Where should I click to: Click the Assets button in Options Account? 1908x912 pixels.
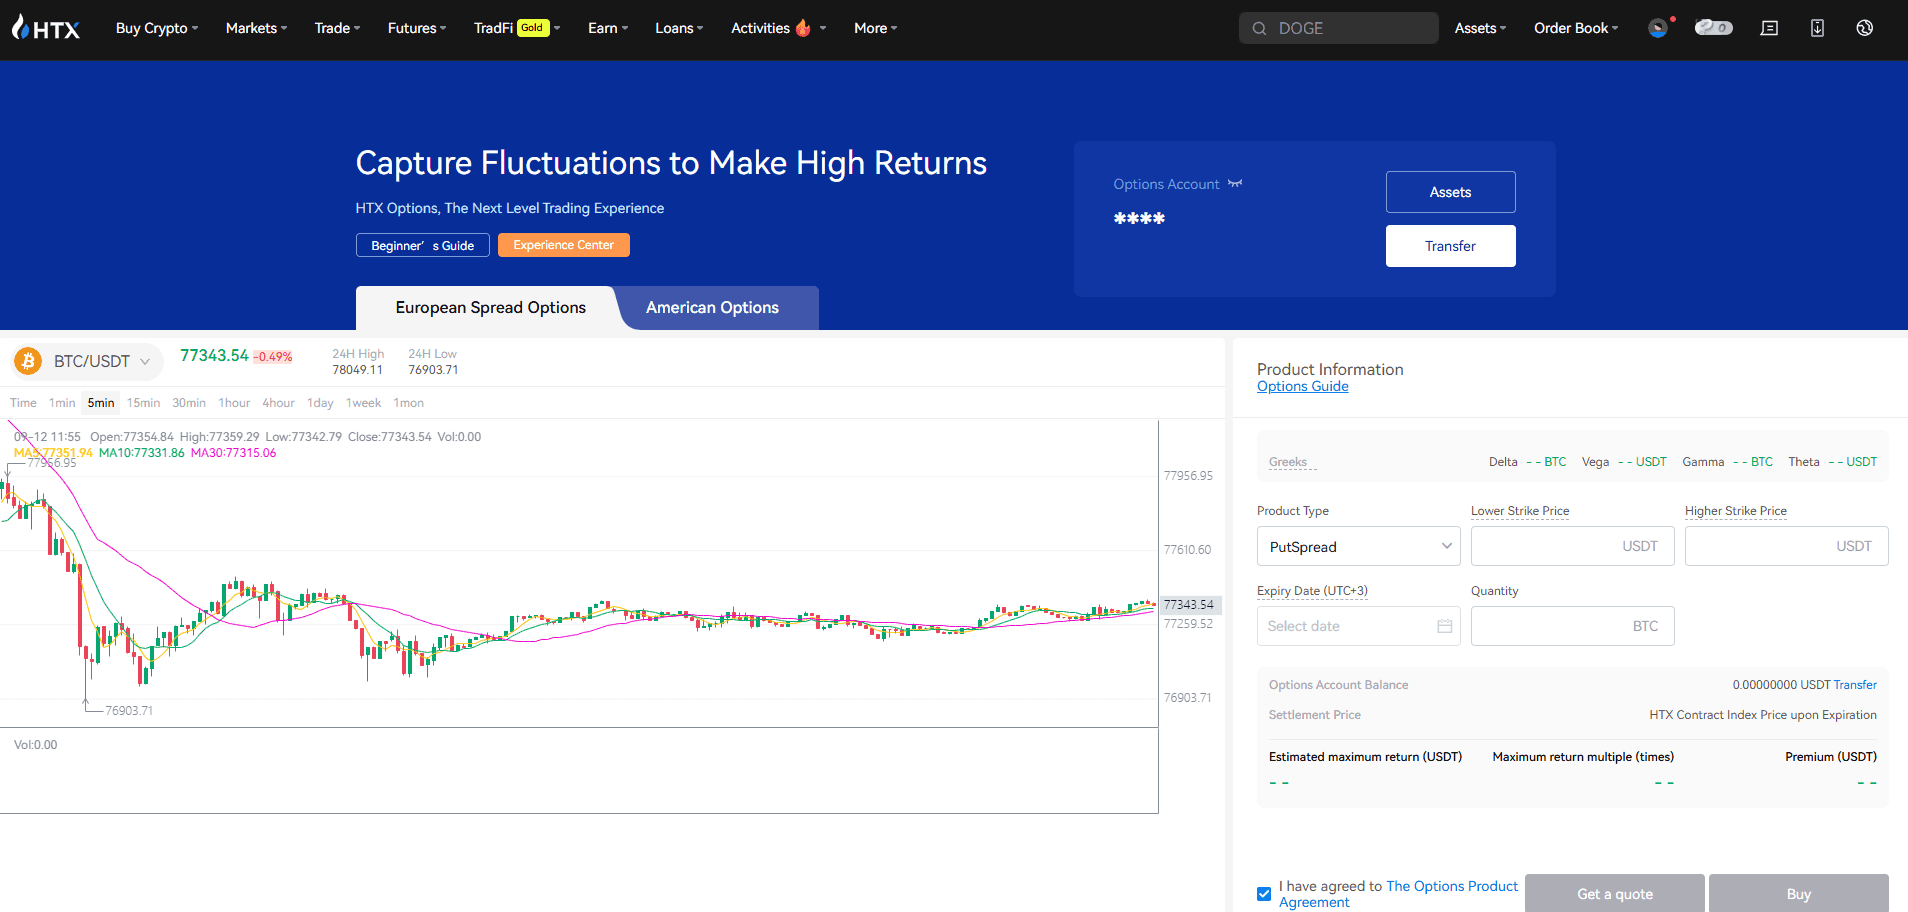point(1451,192)
